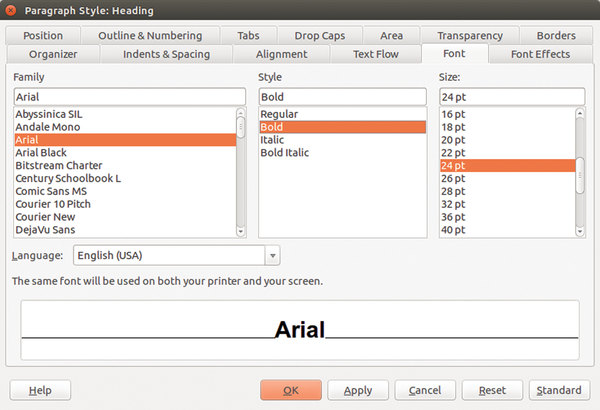
Task: Choose 40 pt font size
Action: click(507, 230)
